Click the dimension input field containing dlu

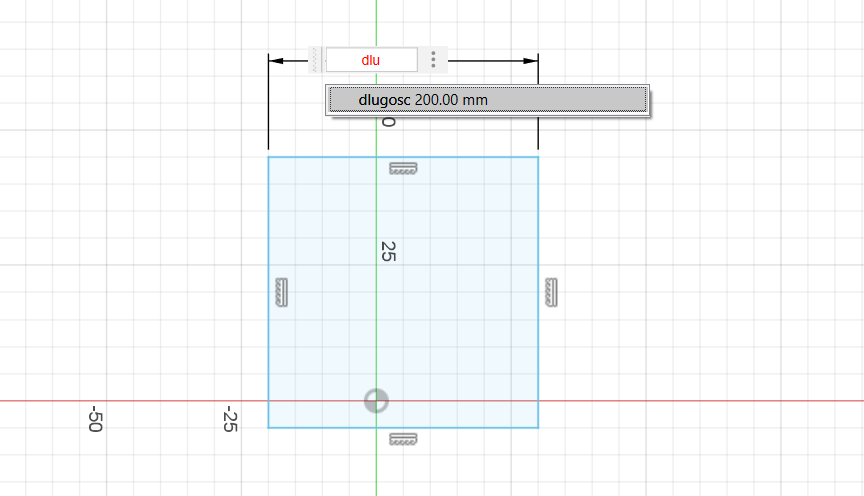[x=371, y=60]
